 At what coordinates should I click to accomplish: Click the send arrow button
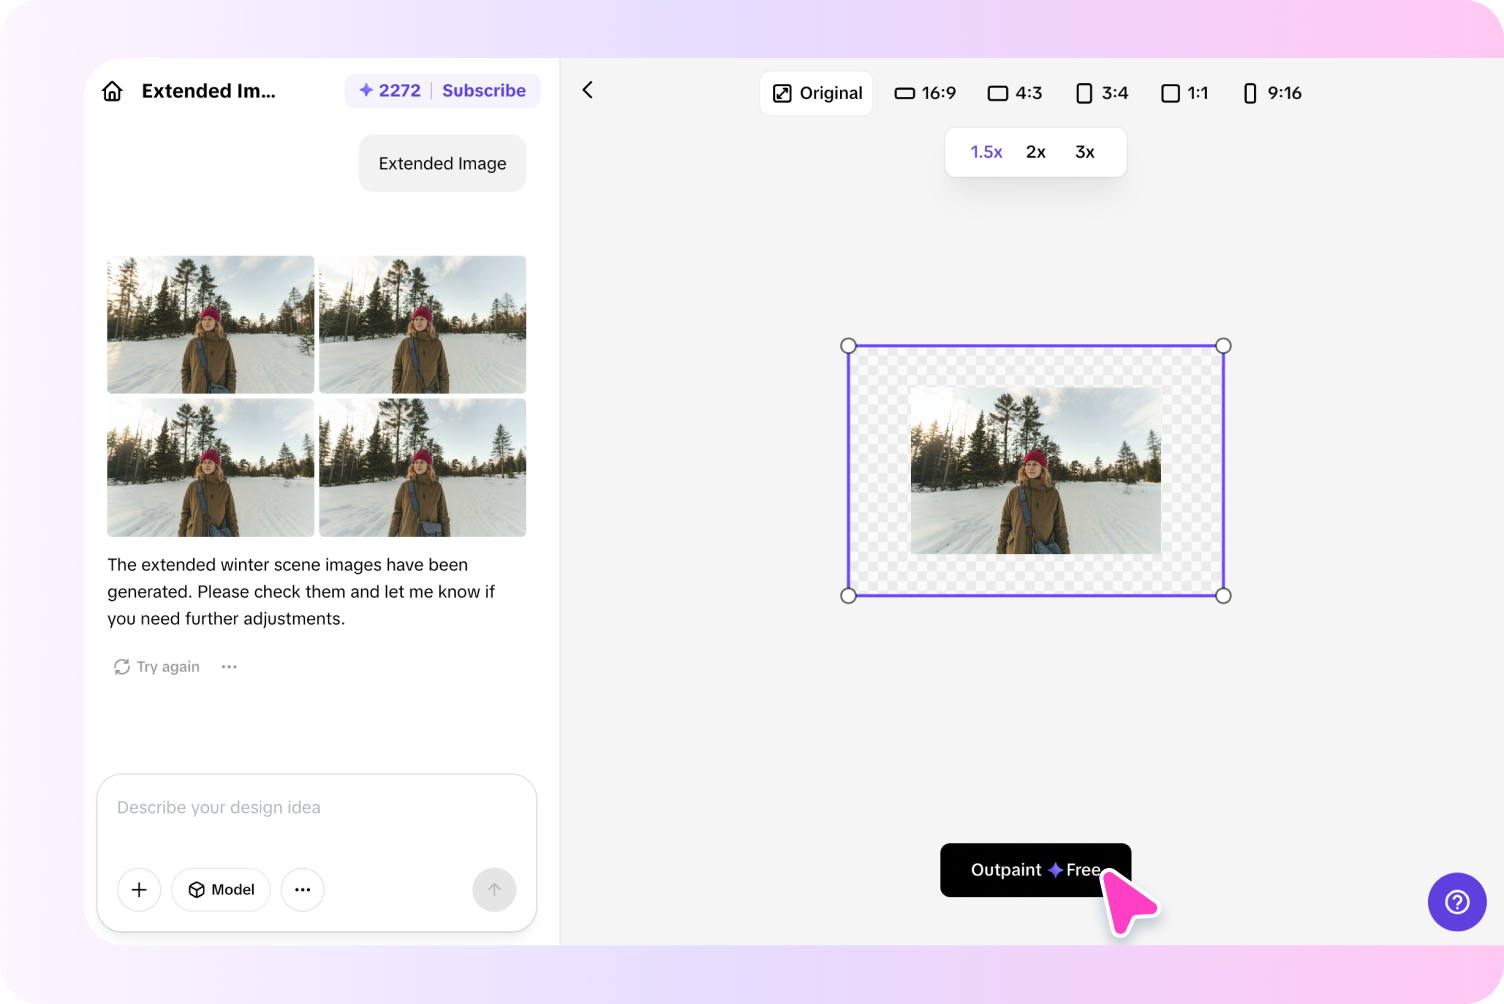pos(494,890)
